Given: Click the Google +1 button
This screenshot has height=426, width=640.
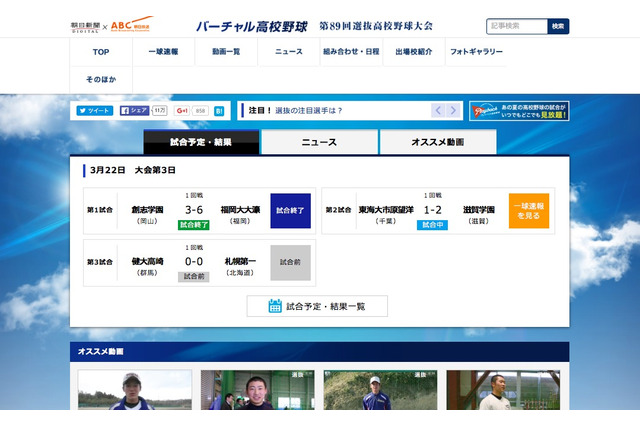Looking at the screenshot, I should coord(182,111).
